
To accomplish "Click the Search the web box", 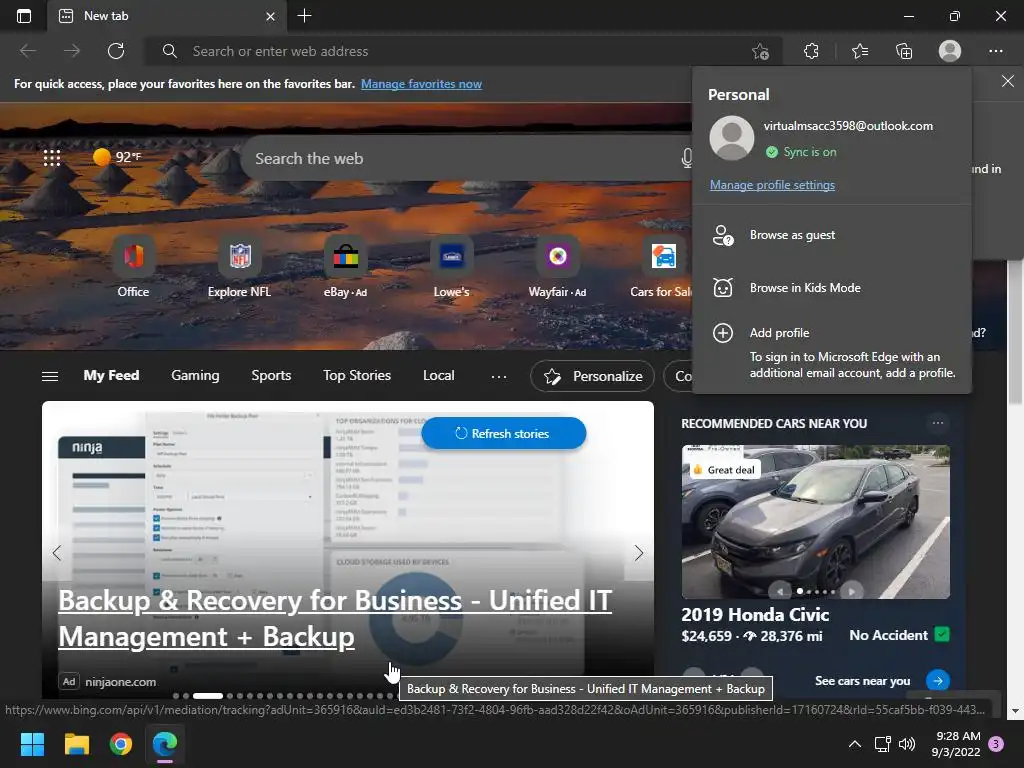I will pos(464,158).
